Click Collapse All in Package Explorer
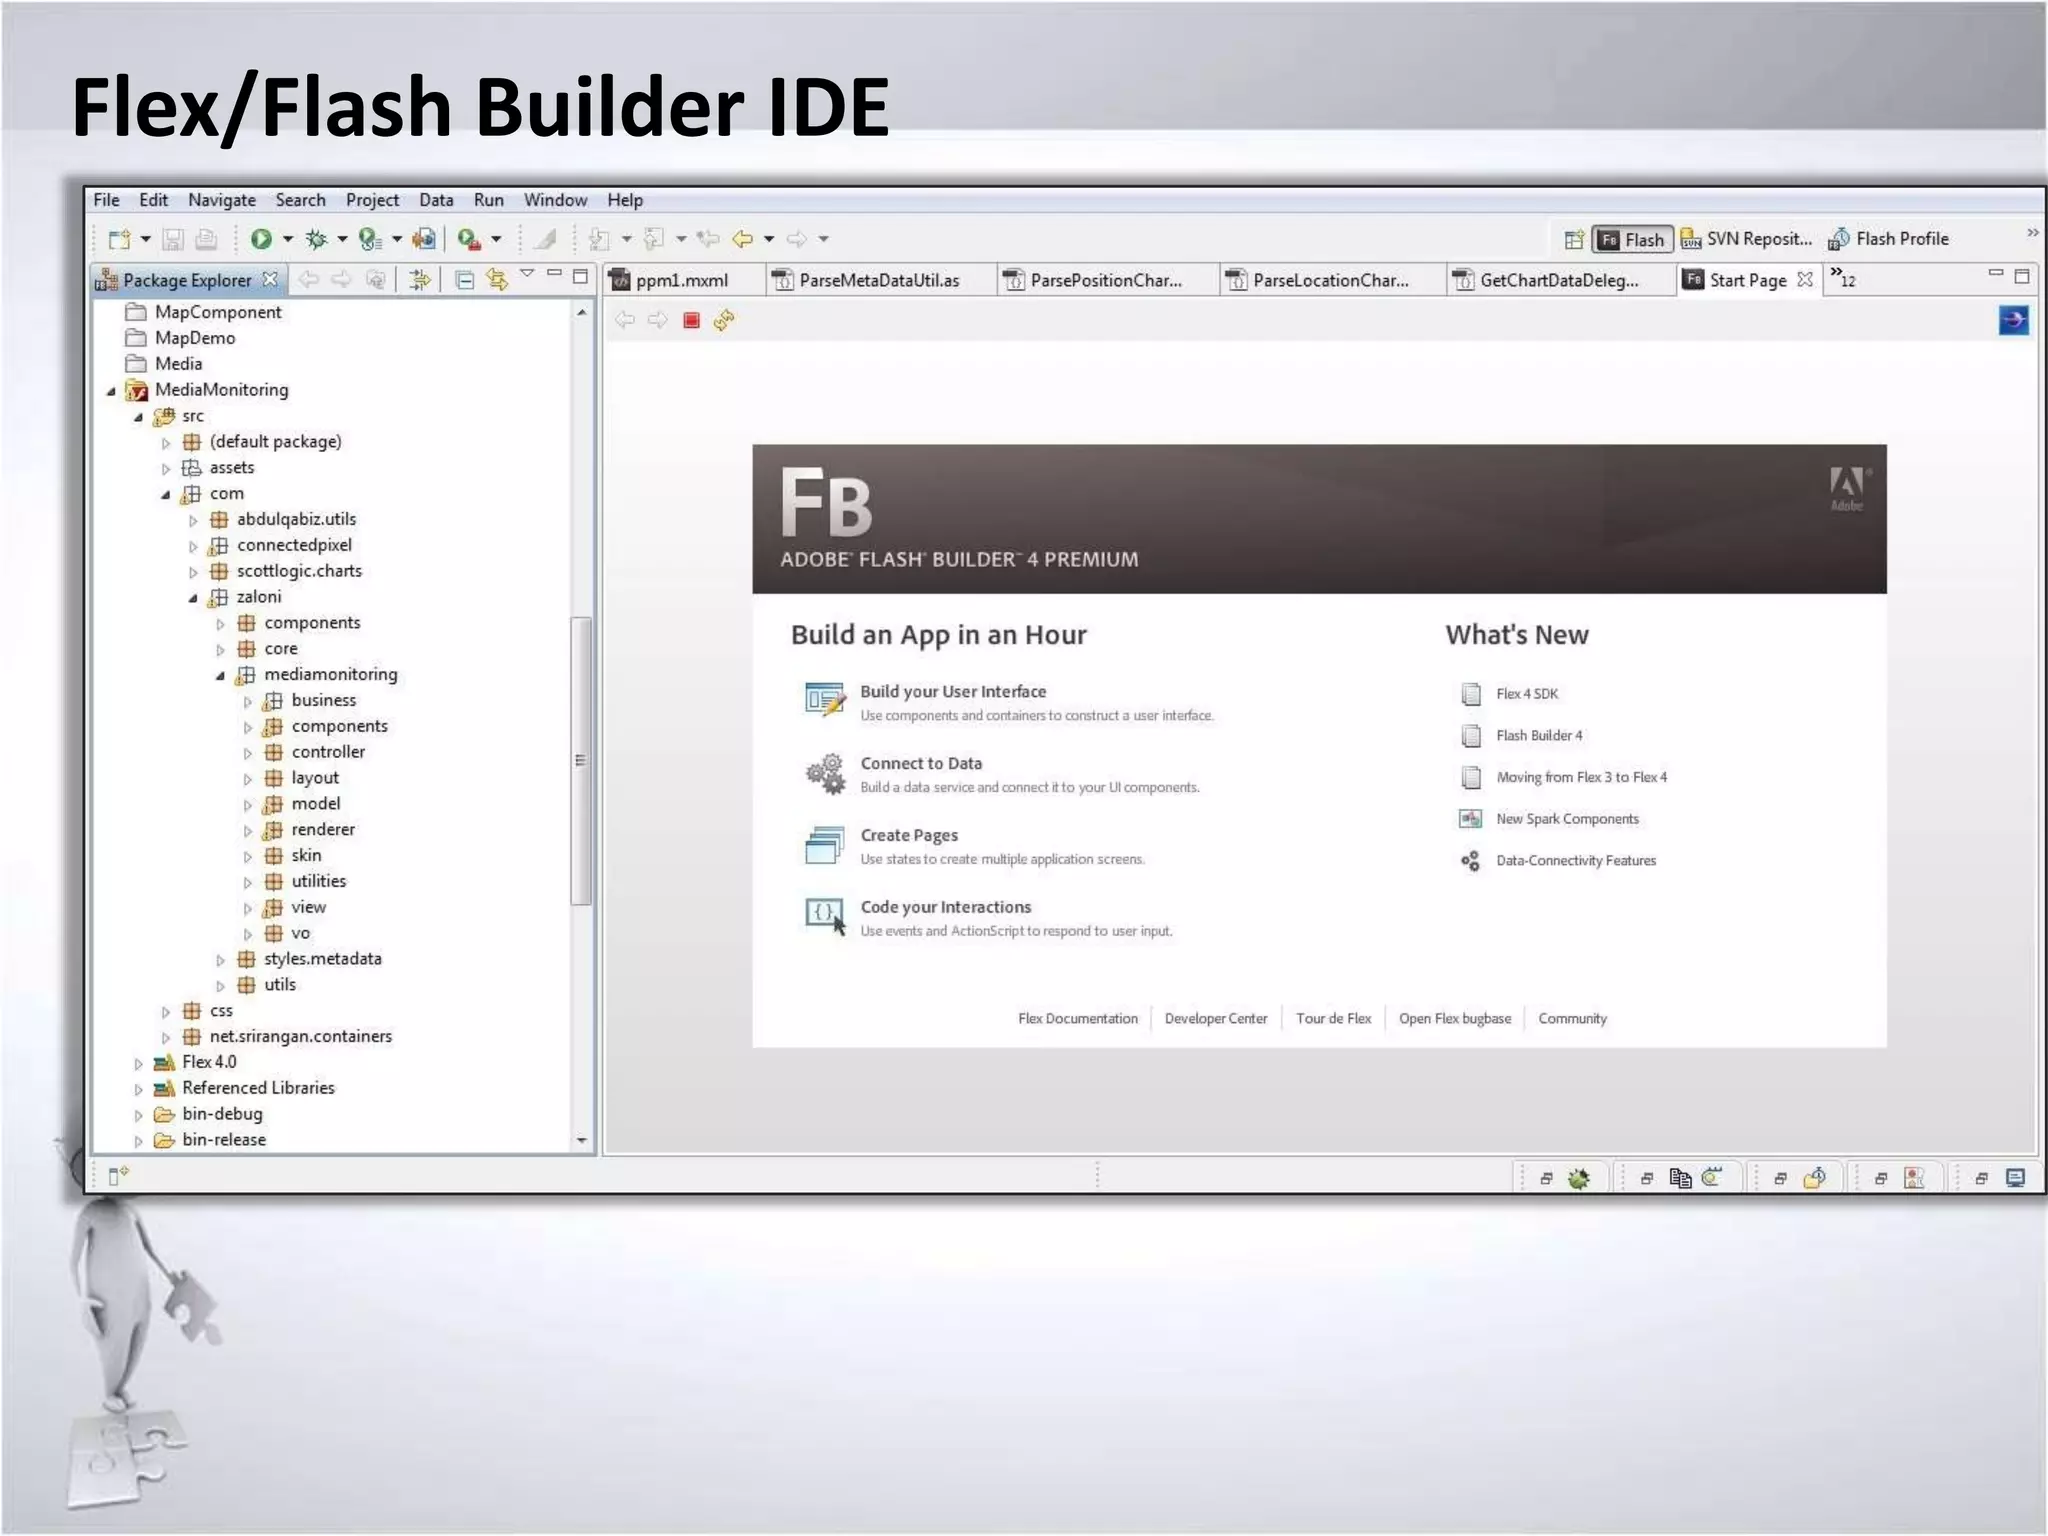Viewport: 2048px width, 1536px height. (464, 280)
